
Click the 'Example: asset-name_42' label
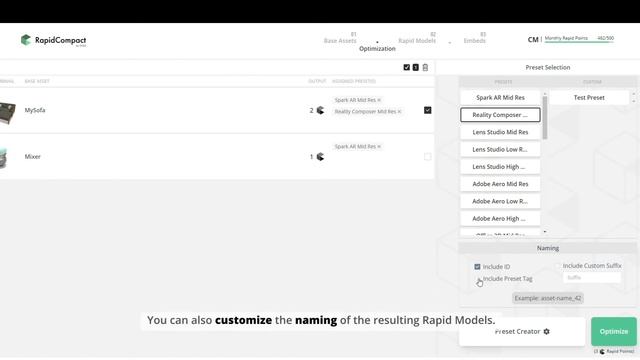pyautogui.click(x=548, y=298)
